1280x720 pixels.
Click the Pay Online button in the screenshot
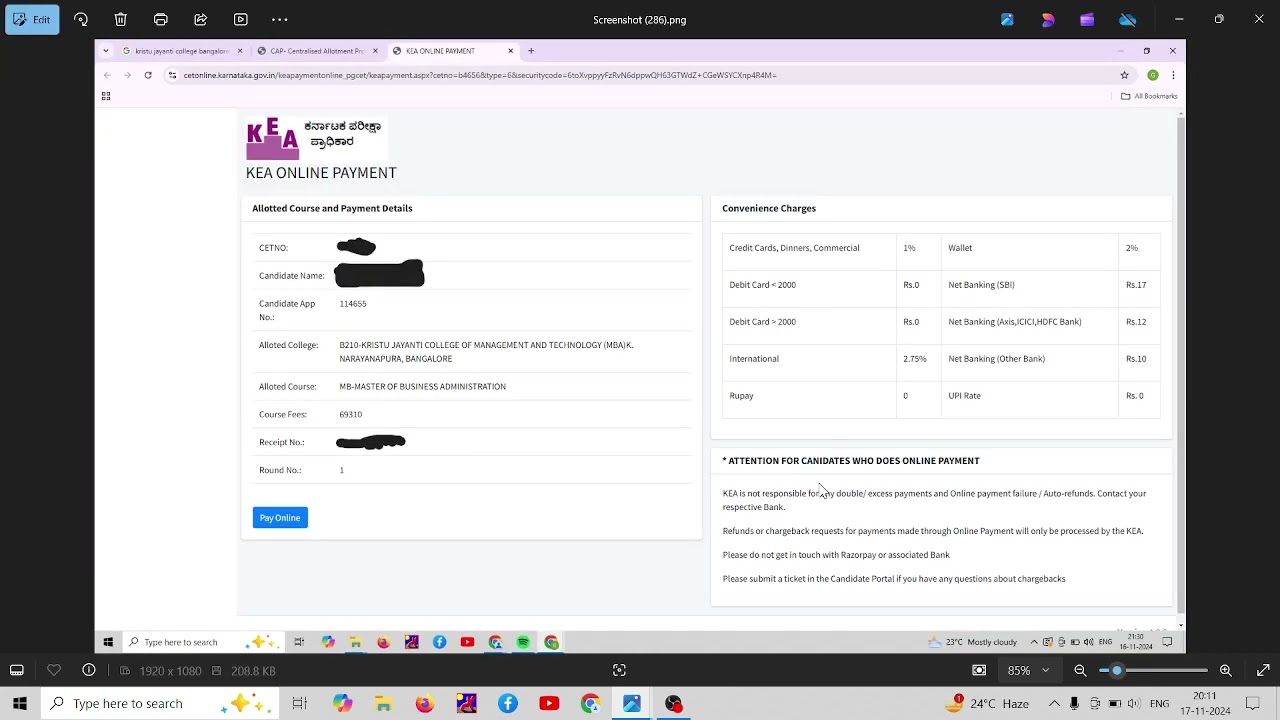[280, 518]
